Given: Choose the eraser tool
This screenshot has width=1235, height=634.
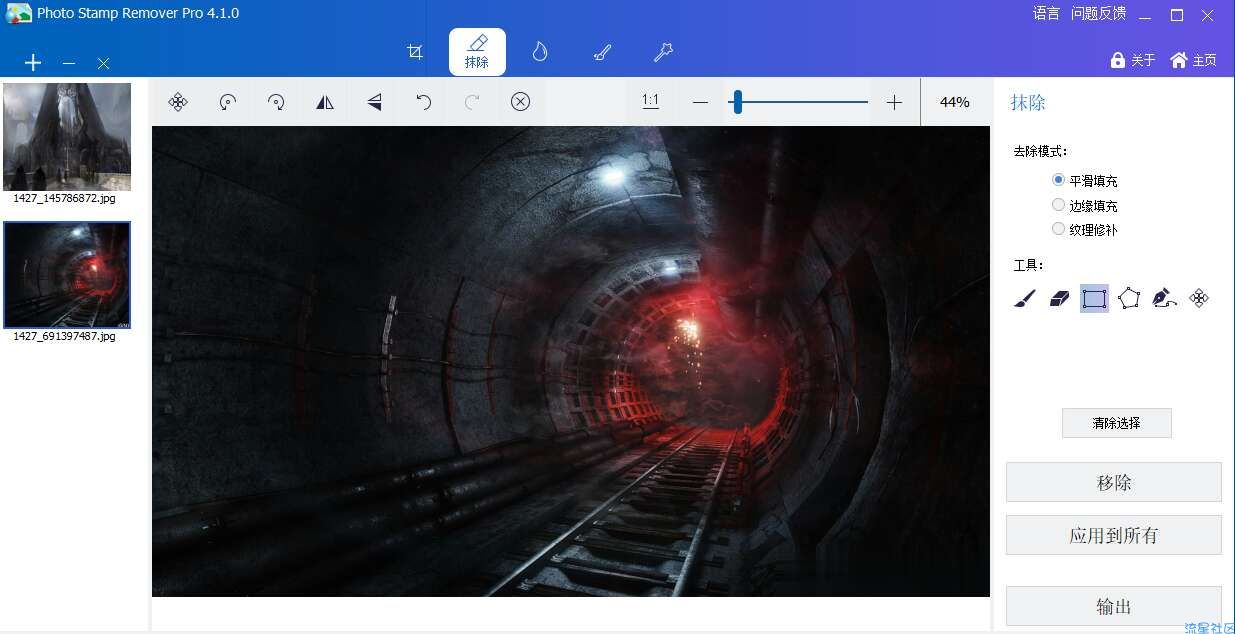Looking at the screenshot, I should point(1060,298).
